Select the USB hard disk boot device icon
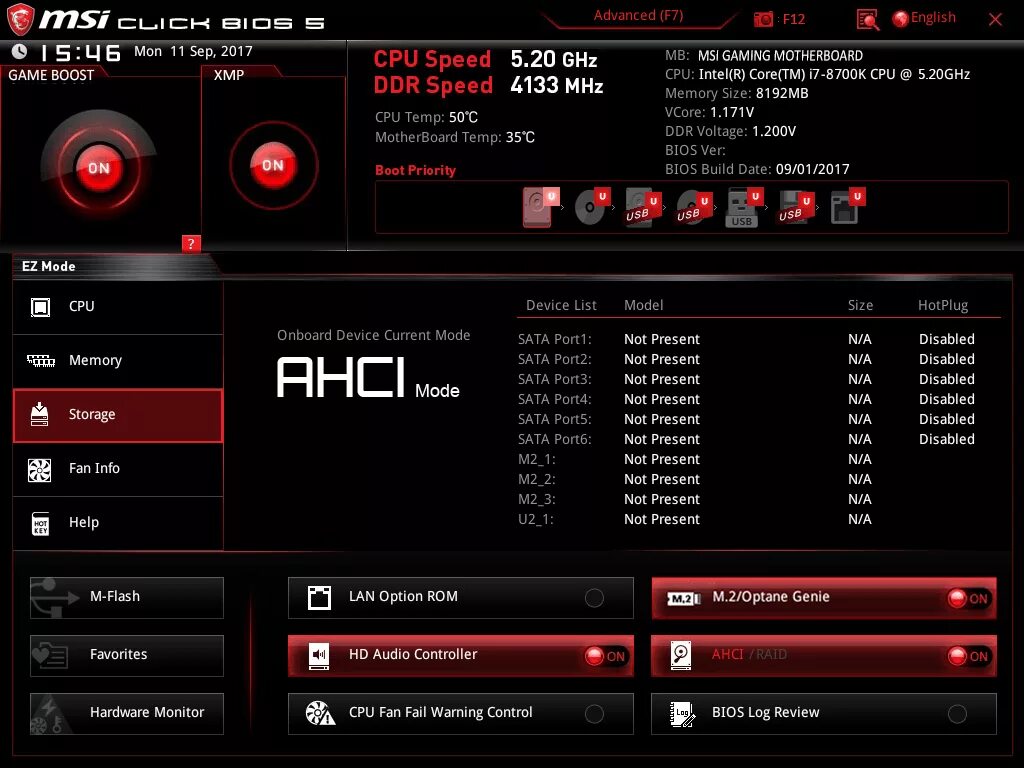The width and height of the screenshot is (1024, 768). (643, 207)
